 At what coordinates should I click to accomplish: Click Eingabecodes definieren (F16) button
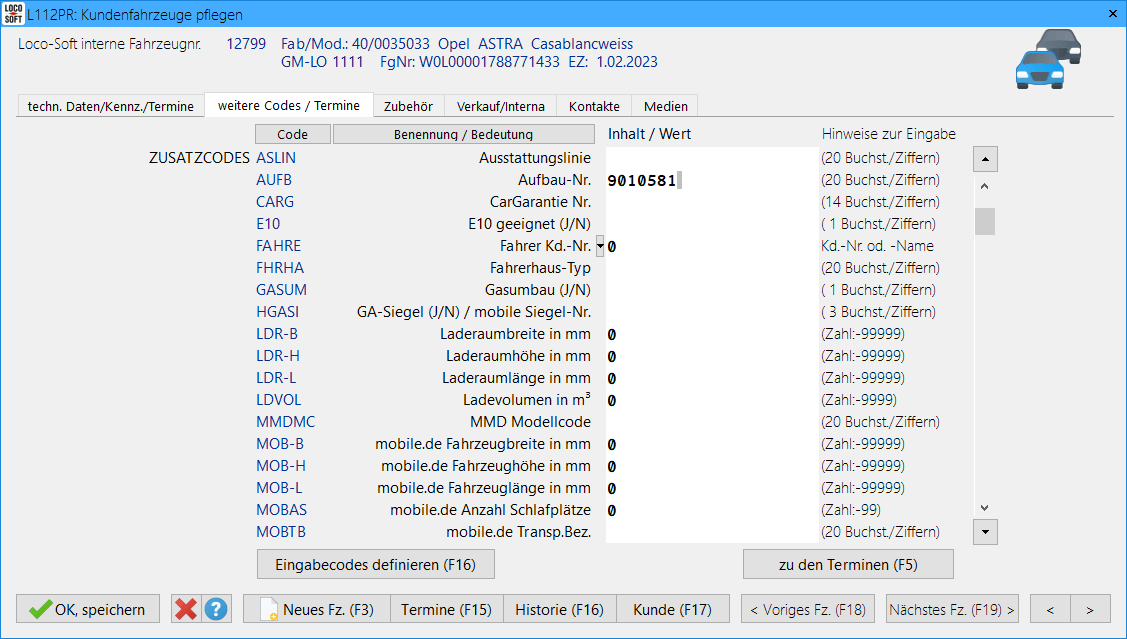(376, 564)
